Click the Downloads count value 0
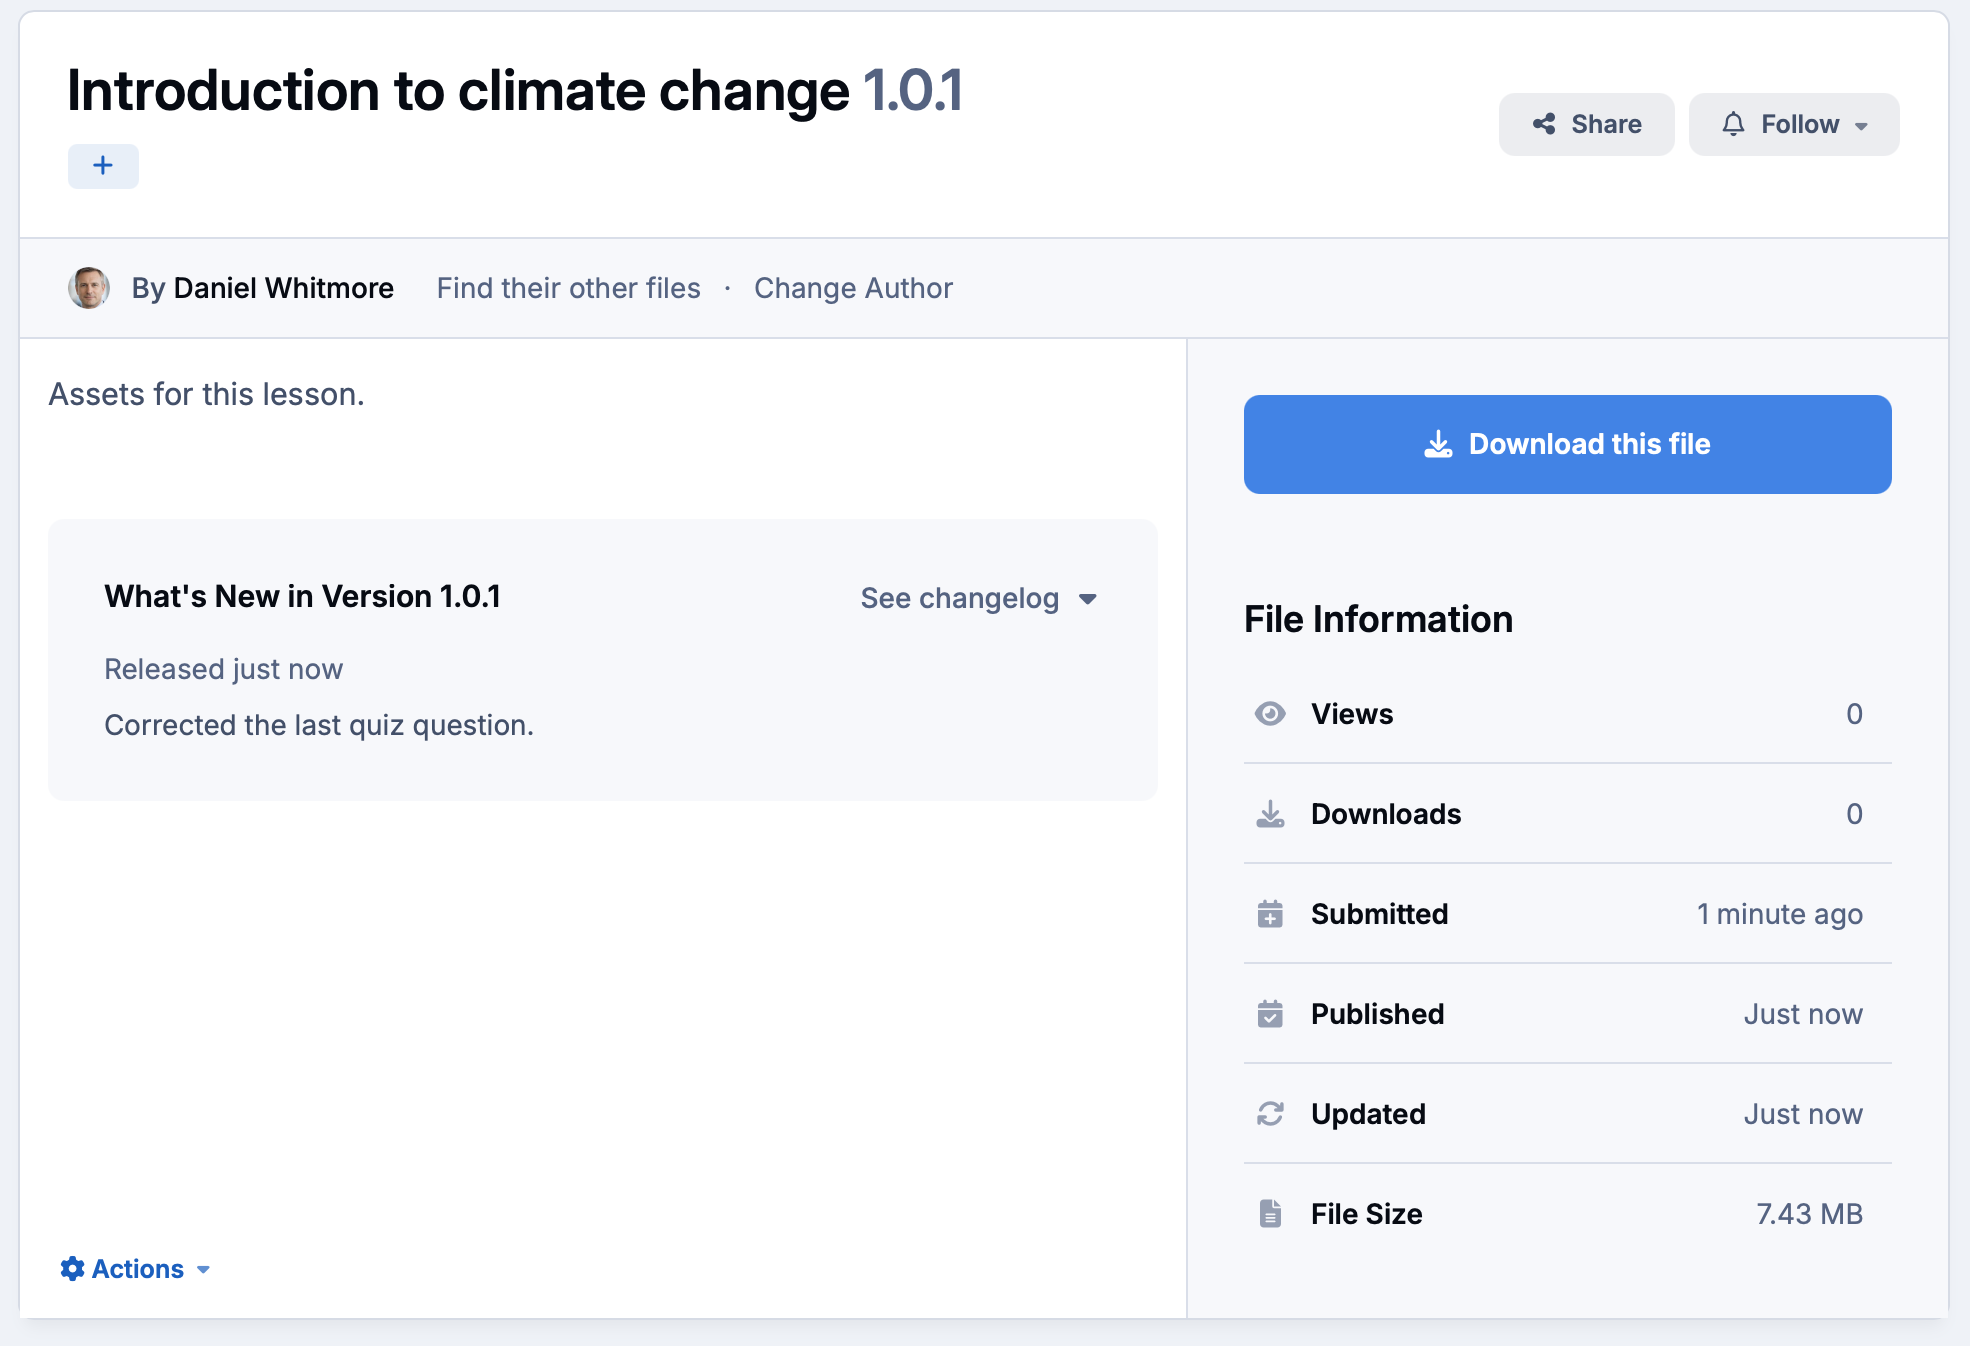This screenshot has height=1346, width=1970. click(1854, 814)
